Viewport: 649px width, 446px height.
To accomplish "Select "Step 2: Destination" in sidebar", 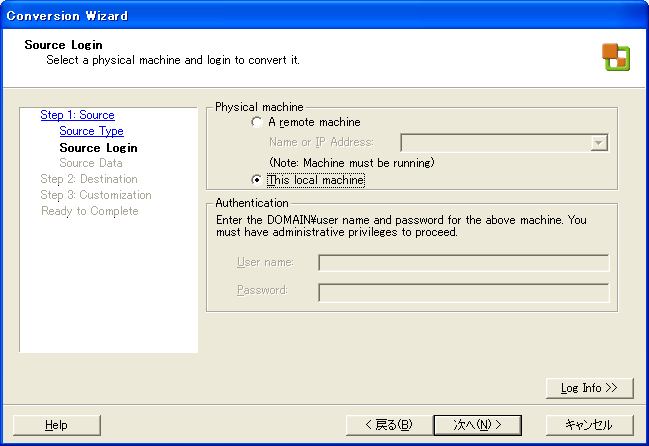I will click(x=89, y=179).
